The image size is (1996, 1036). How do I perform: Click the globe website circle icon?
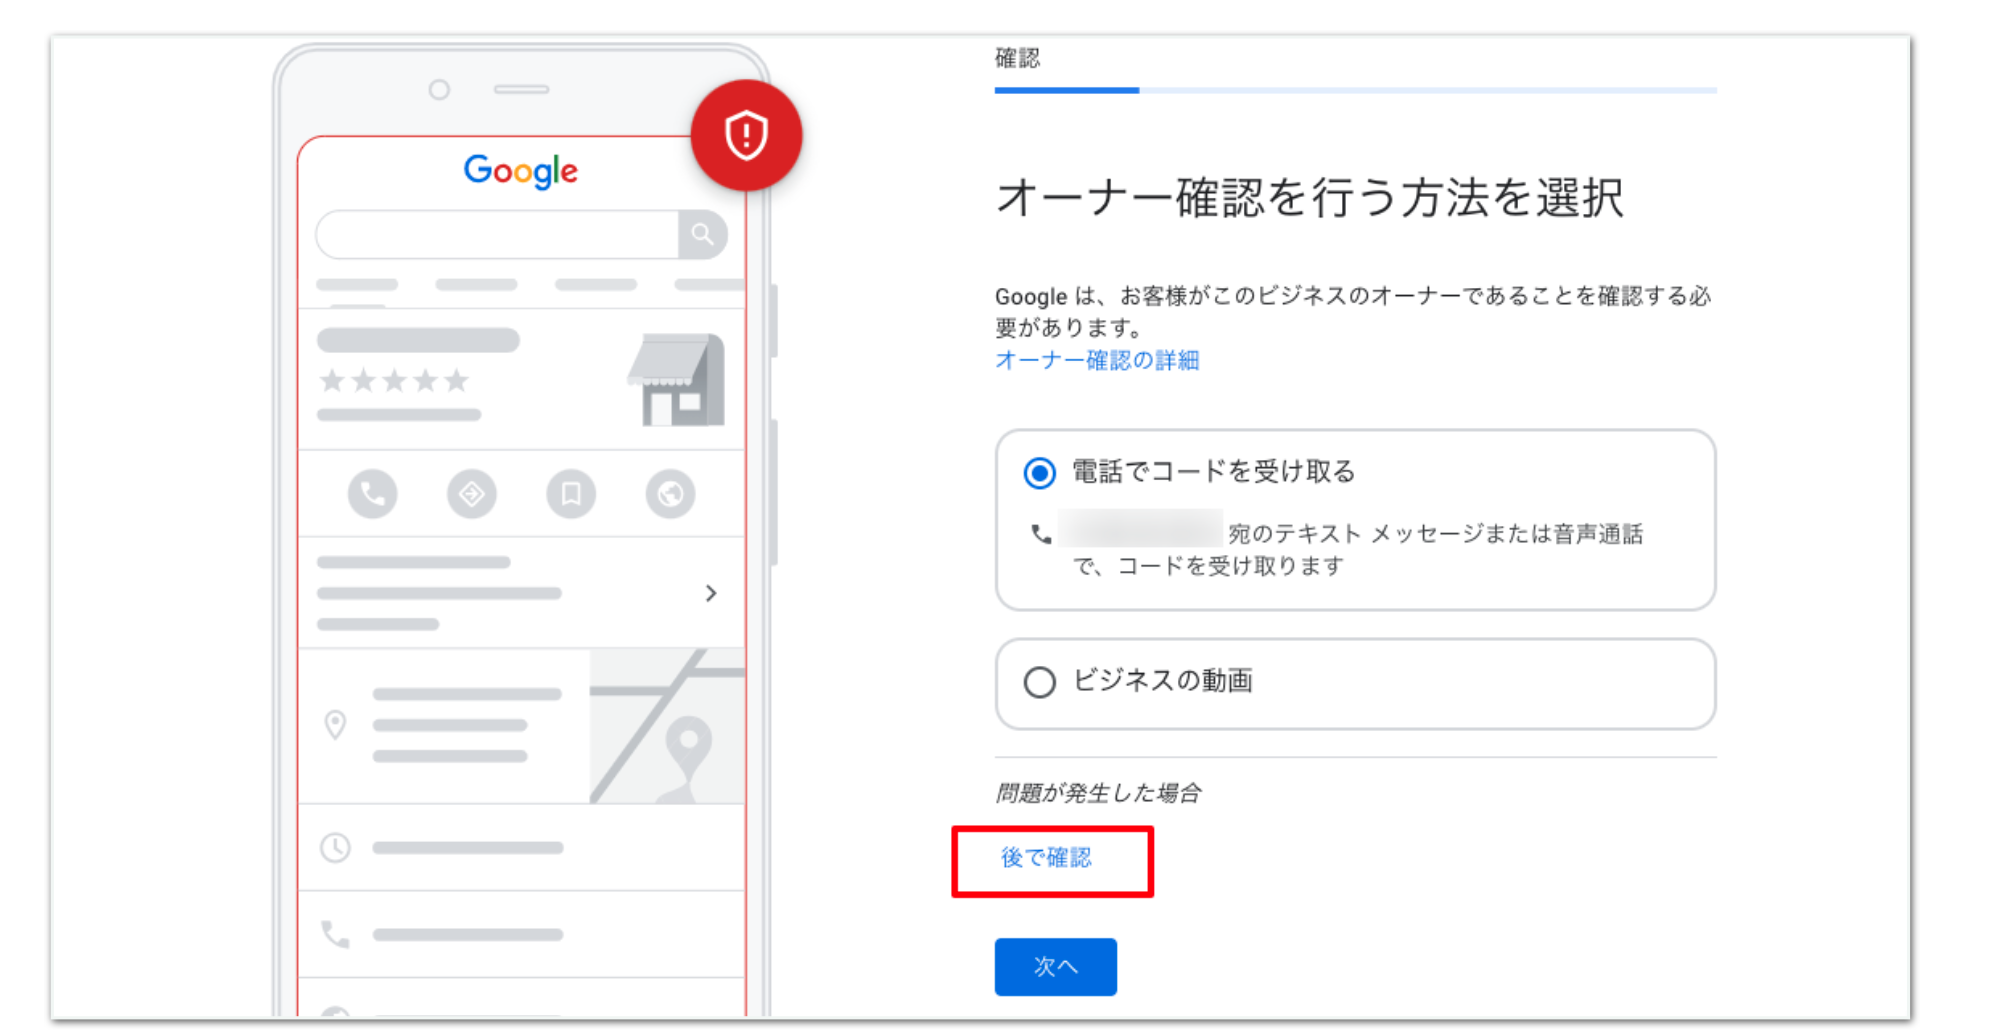(x=670, y=493)
